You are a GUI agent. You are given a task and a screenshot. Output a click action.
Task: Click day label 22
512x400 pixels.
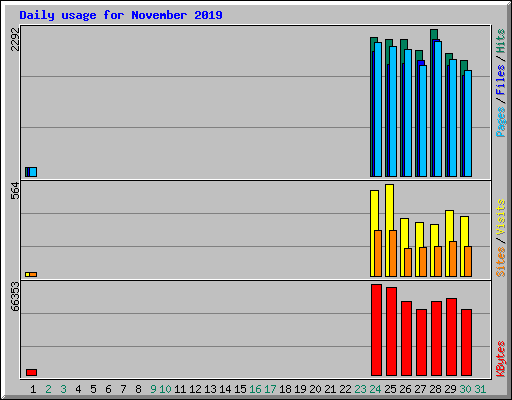[345, 389]
